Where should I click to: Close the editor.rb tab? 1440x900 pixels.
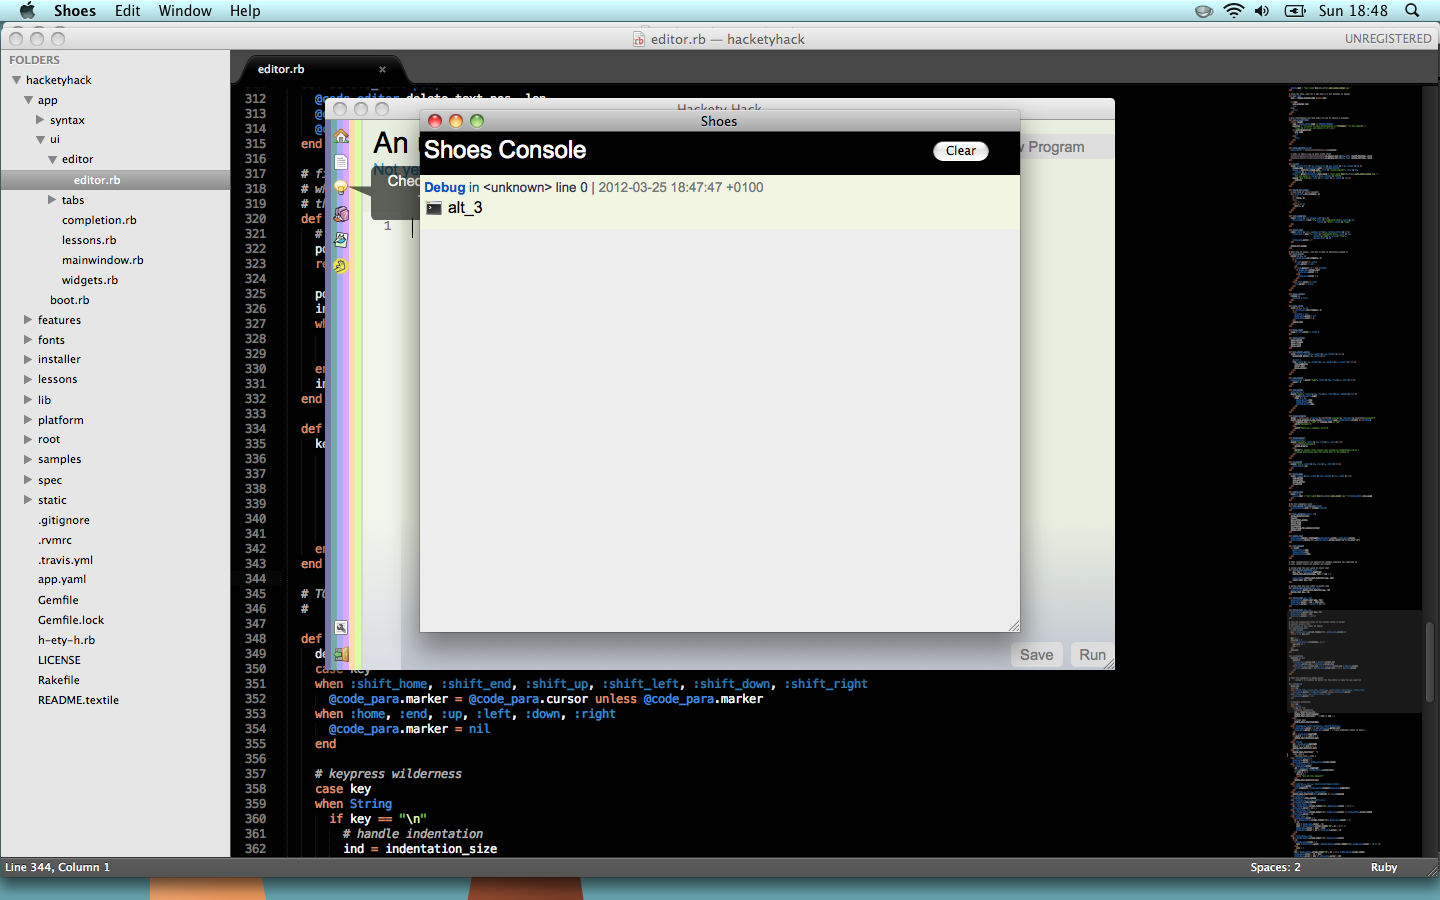382,69
